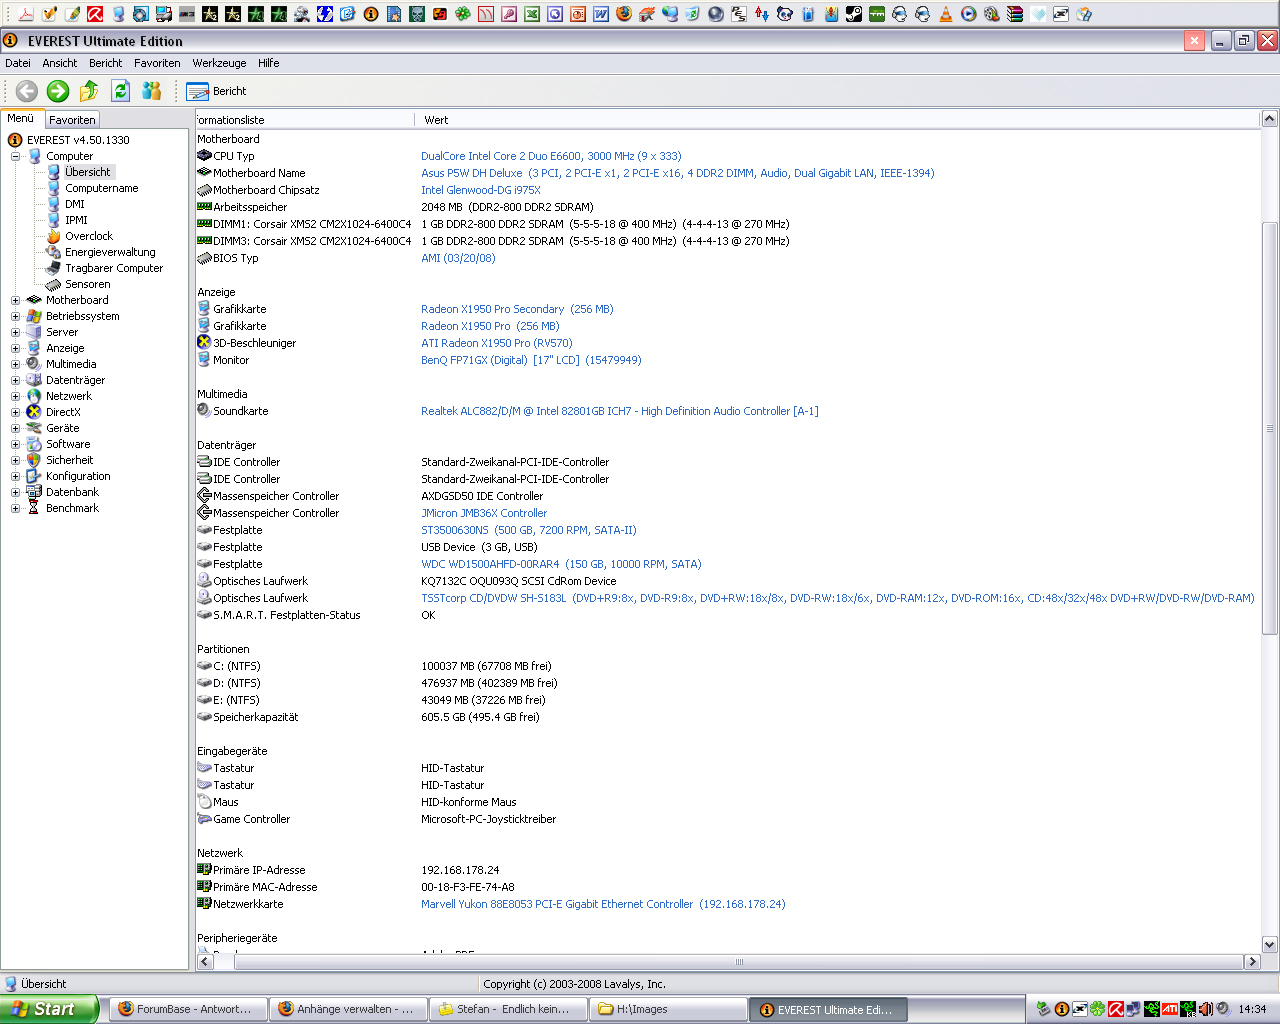Launch Steam from the top launcher bar

pos(853,14)
